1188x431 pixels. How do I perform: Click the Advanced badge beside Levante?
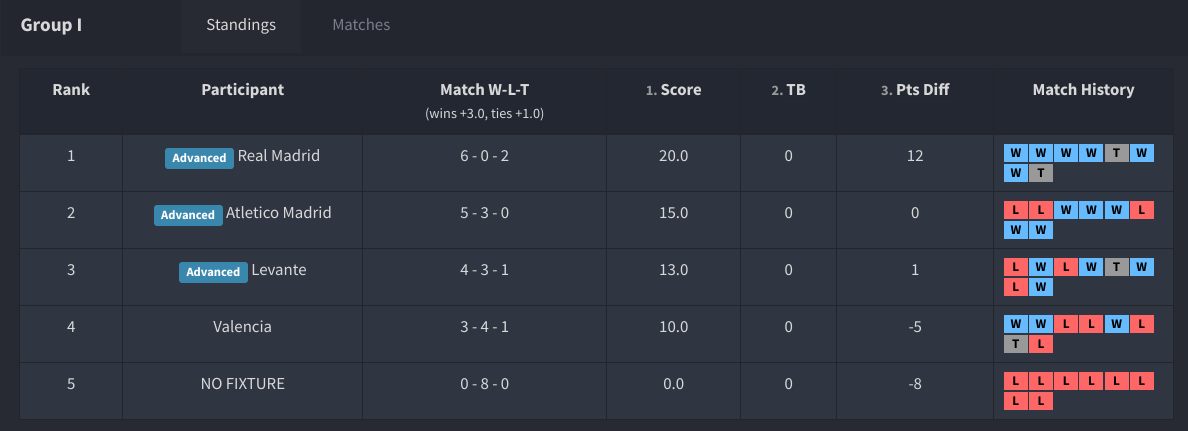coord(213,272)
